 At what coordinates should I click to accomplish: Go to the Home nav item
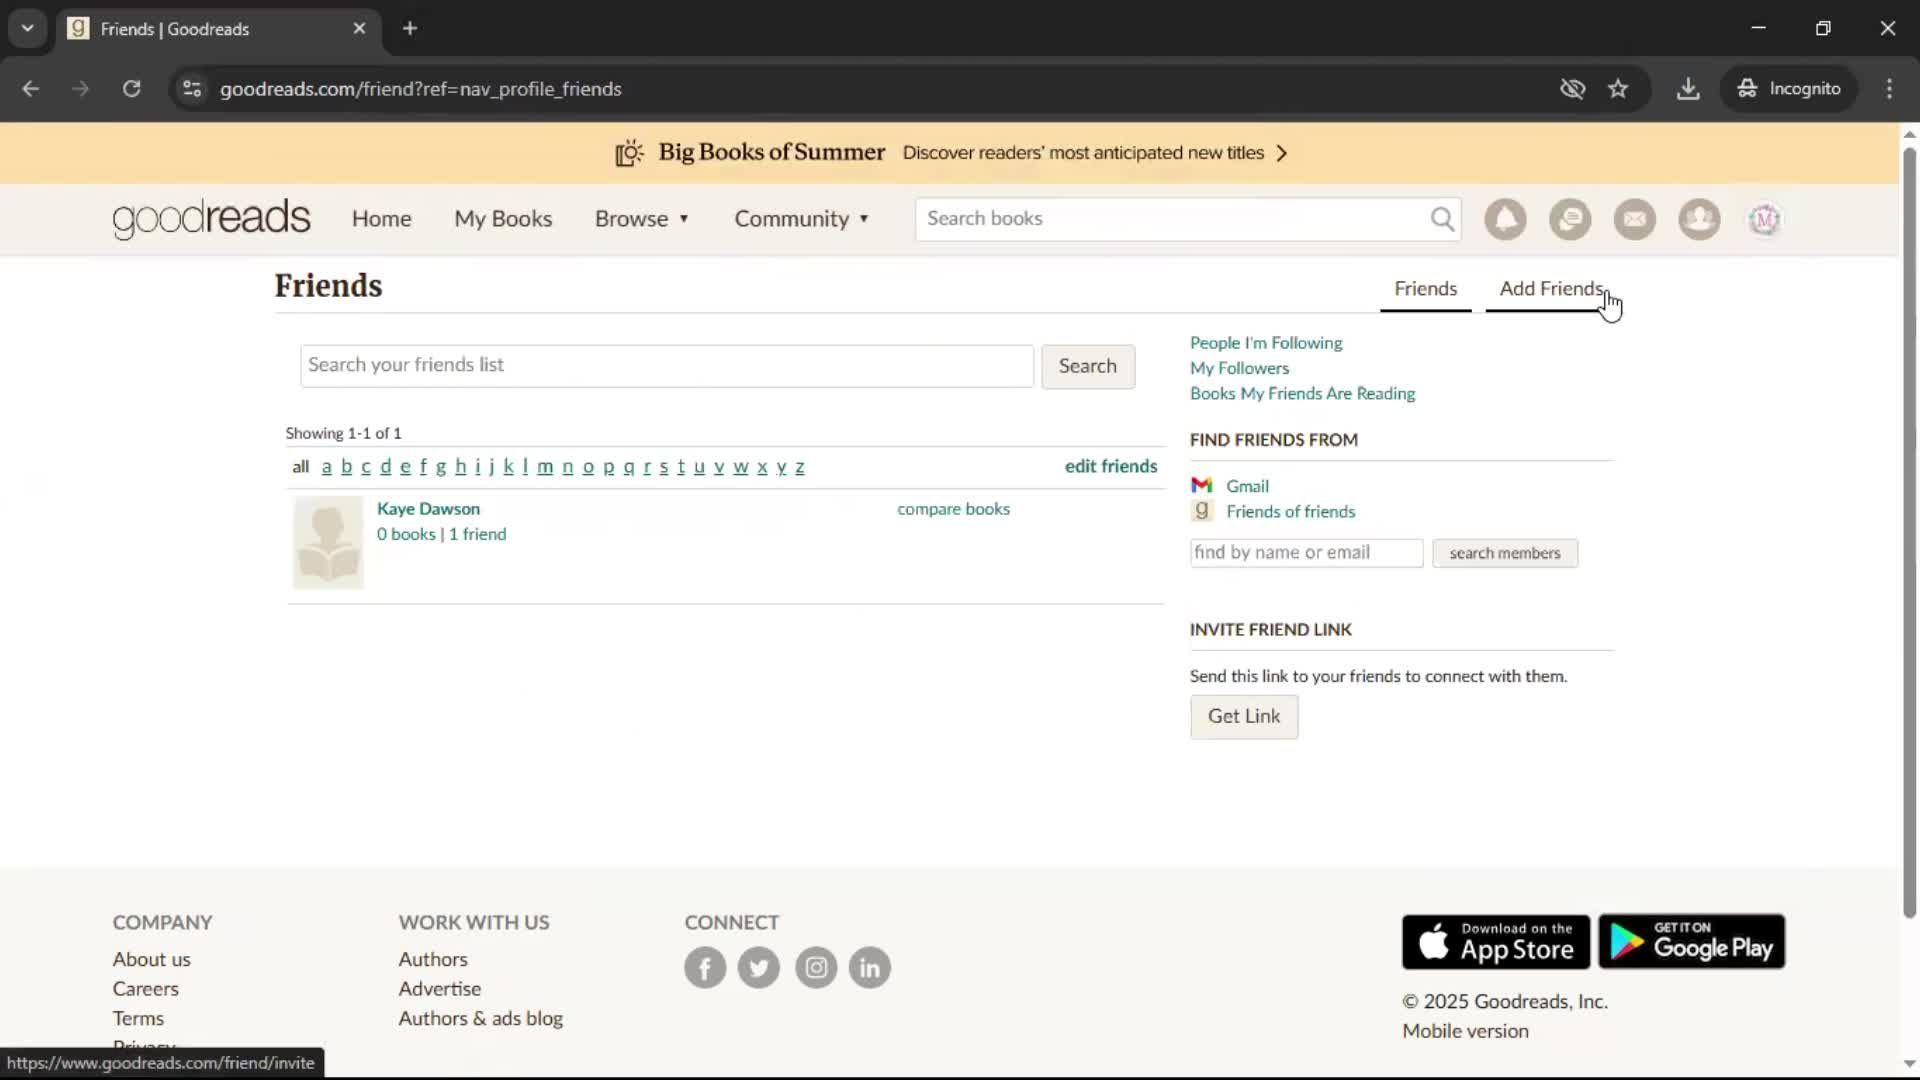[x=381, y=219]
